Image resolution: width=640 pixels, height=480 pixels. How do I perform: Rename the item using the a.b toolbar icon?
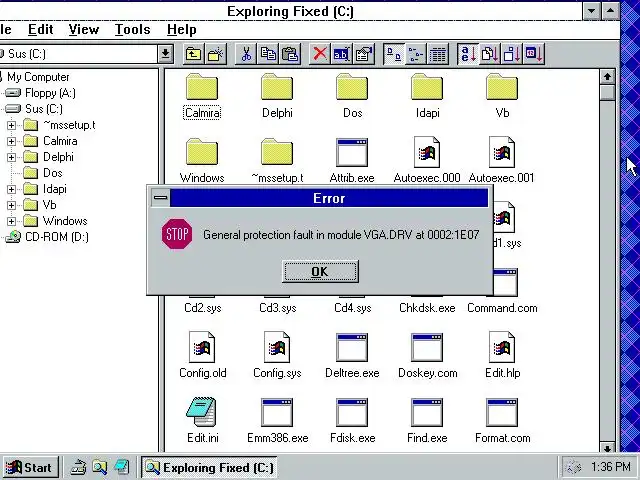point(342,54)
